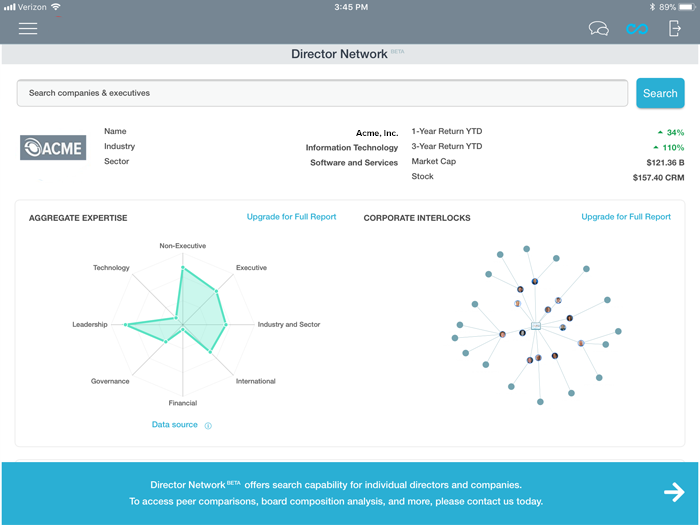Tap the Bluetooth status icon

pos(651,7)
